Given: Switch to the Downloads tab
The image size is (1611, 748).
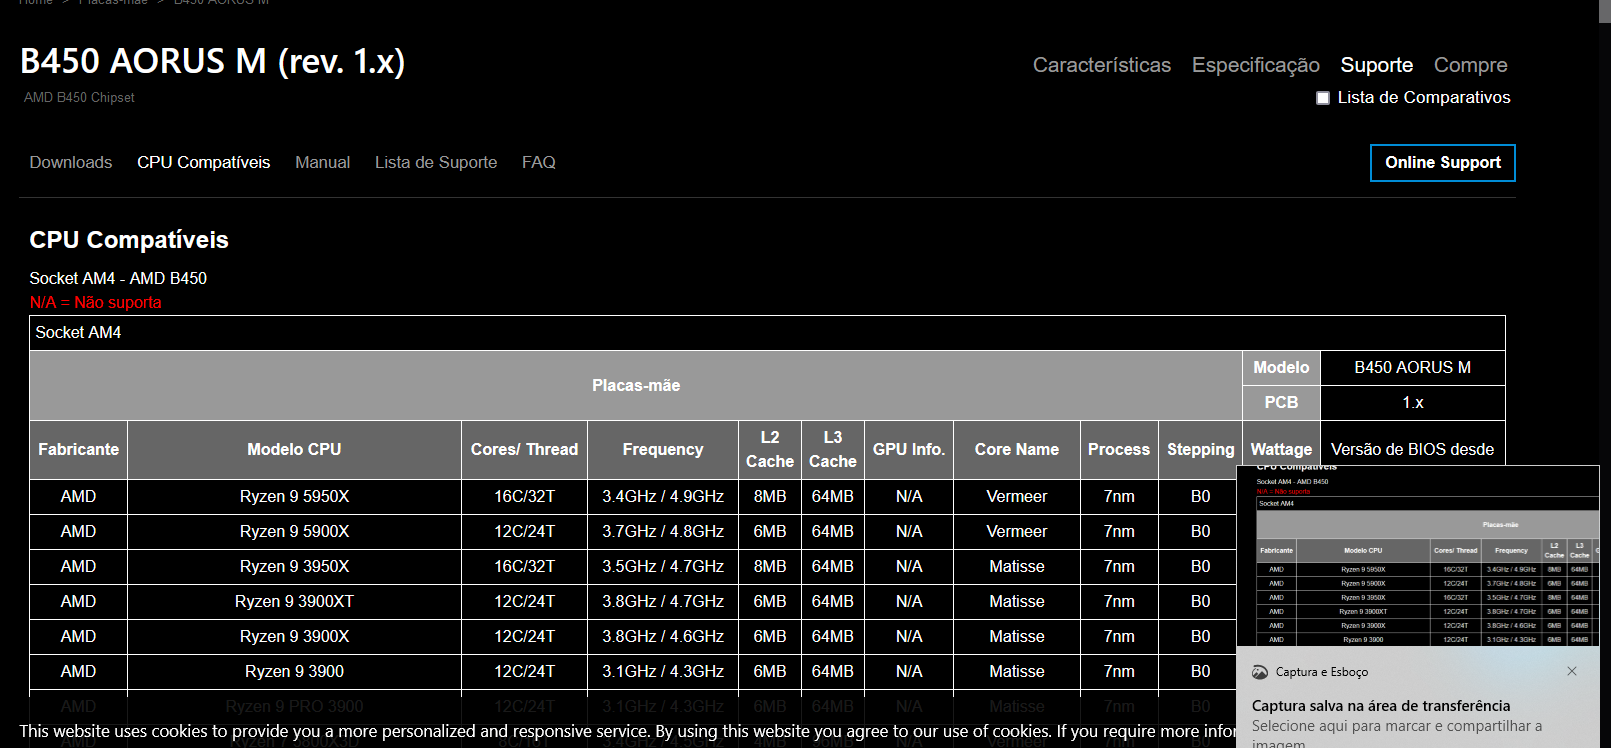Looking at the screenshot, I should 71,162.
